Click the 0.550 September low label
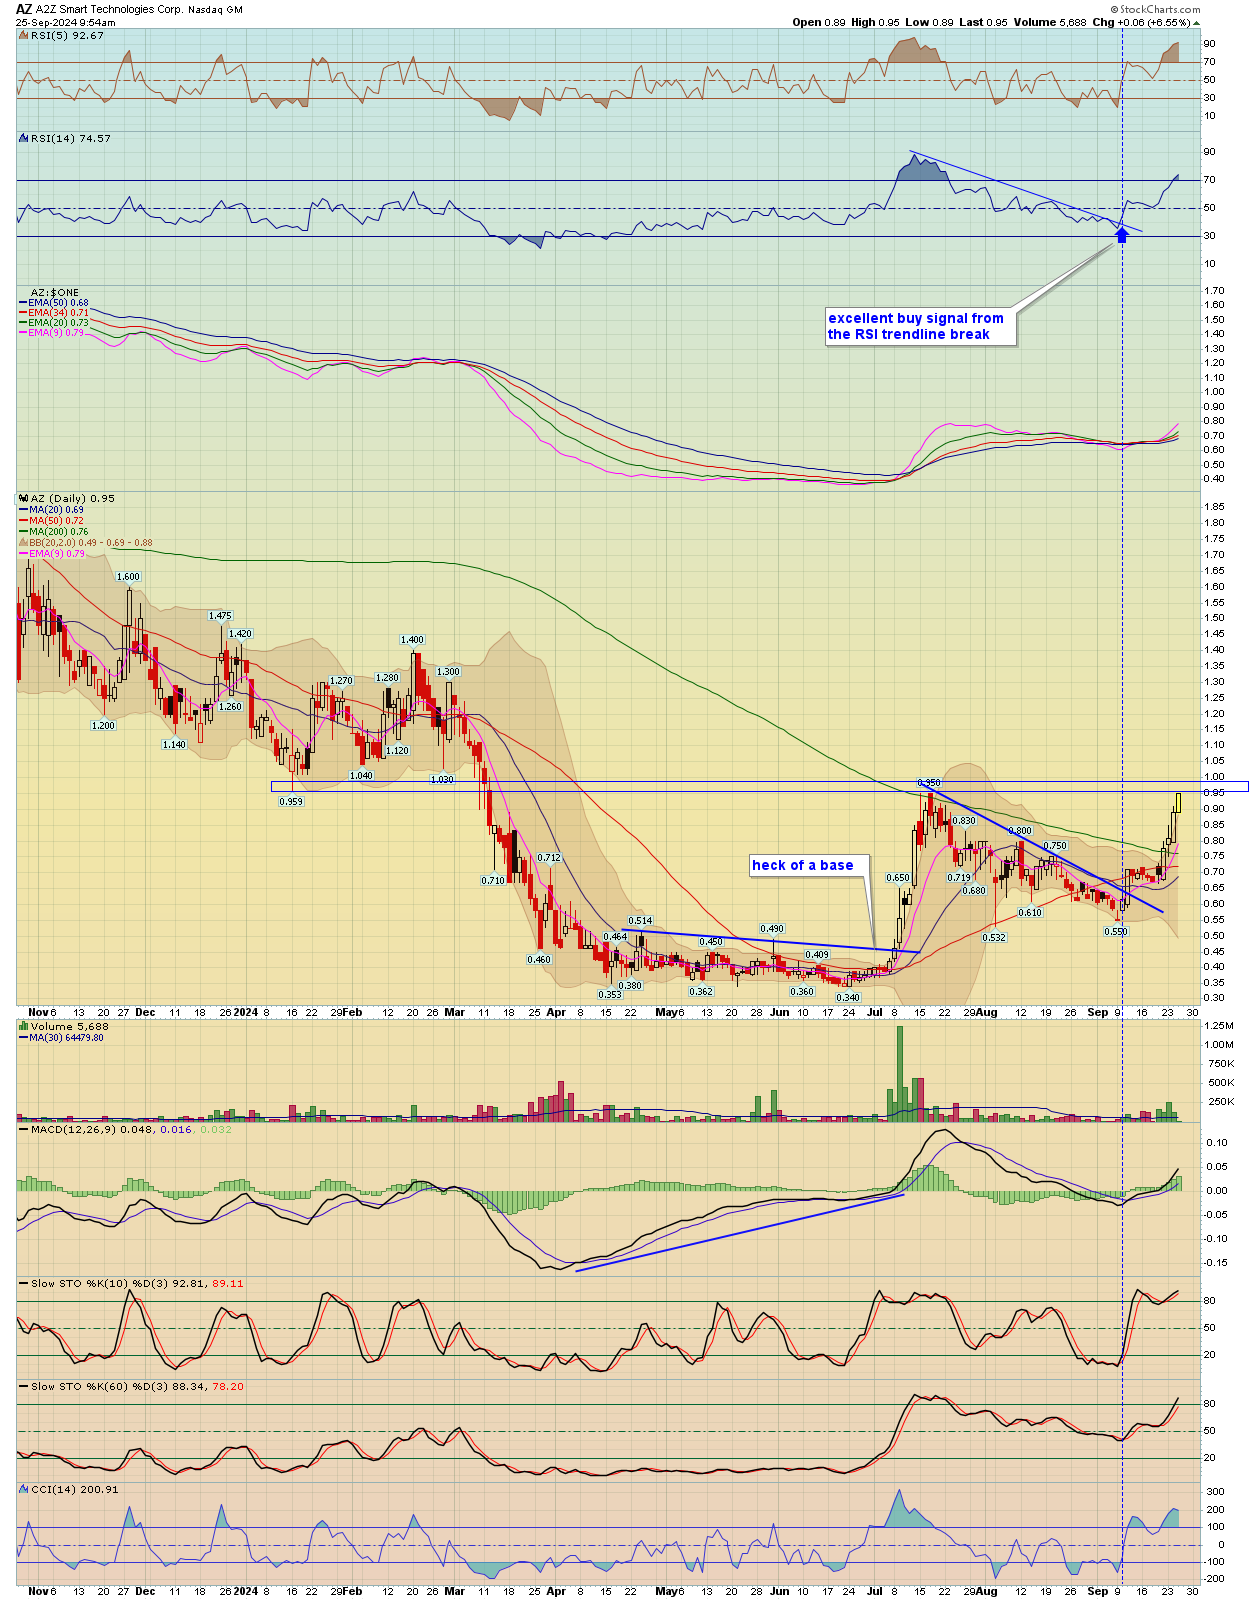Viewport: 1250px width, 1600px height. [x=1116, y=932]
